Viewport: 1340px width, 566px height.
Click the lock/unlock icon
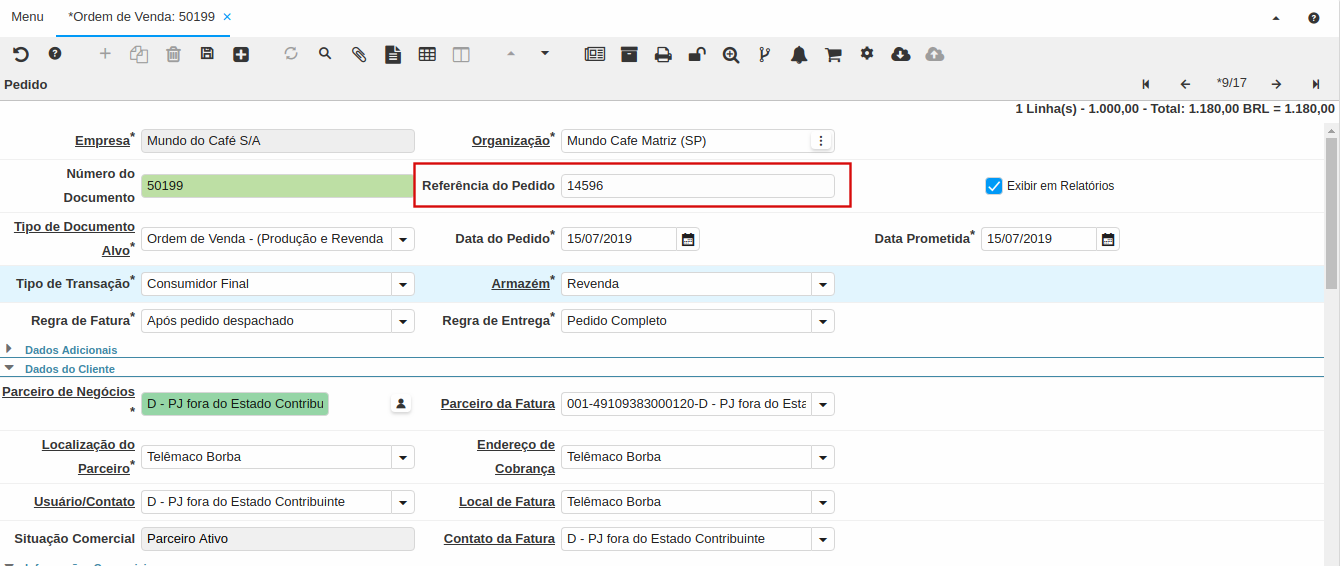pyautogui.click(x=697, y=54)
